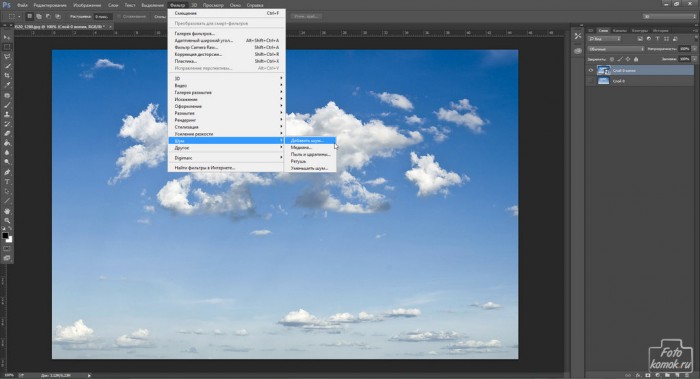Choose Медиана from the noise submenu
The image size is (700, 379).
click(x=310, y=147)
